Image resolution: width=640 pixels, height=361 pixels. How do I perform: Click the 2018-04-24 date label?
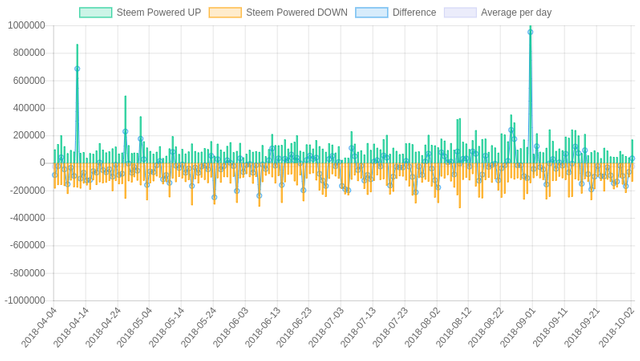pos(103,328)
